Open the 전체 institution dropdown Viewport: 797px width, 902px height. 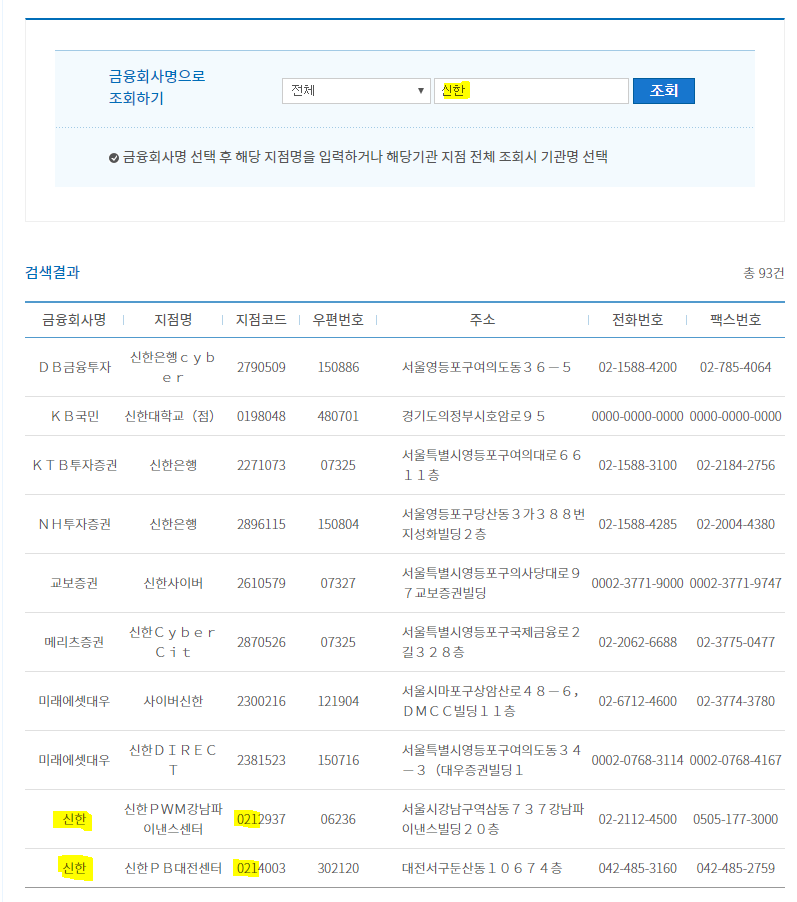pos(356,91)
